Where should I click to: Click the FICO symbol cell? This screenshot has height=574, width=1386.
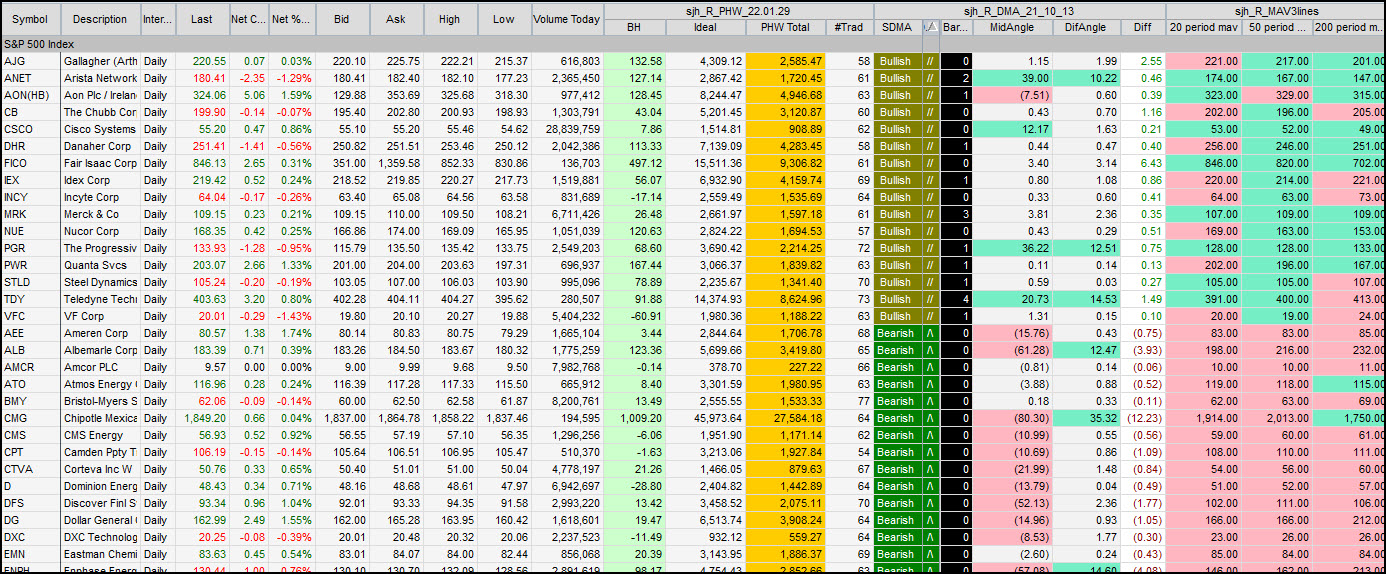click(x=30, y=163)
